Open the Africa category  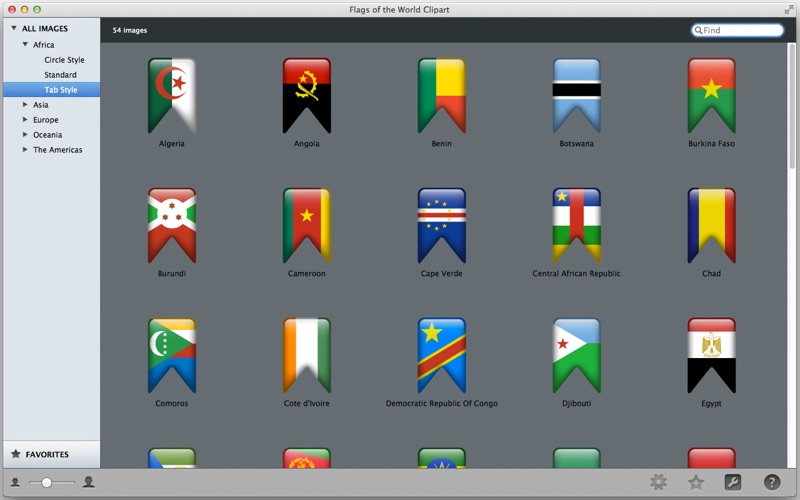point(43,45)
